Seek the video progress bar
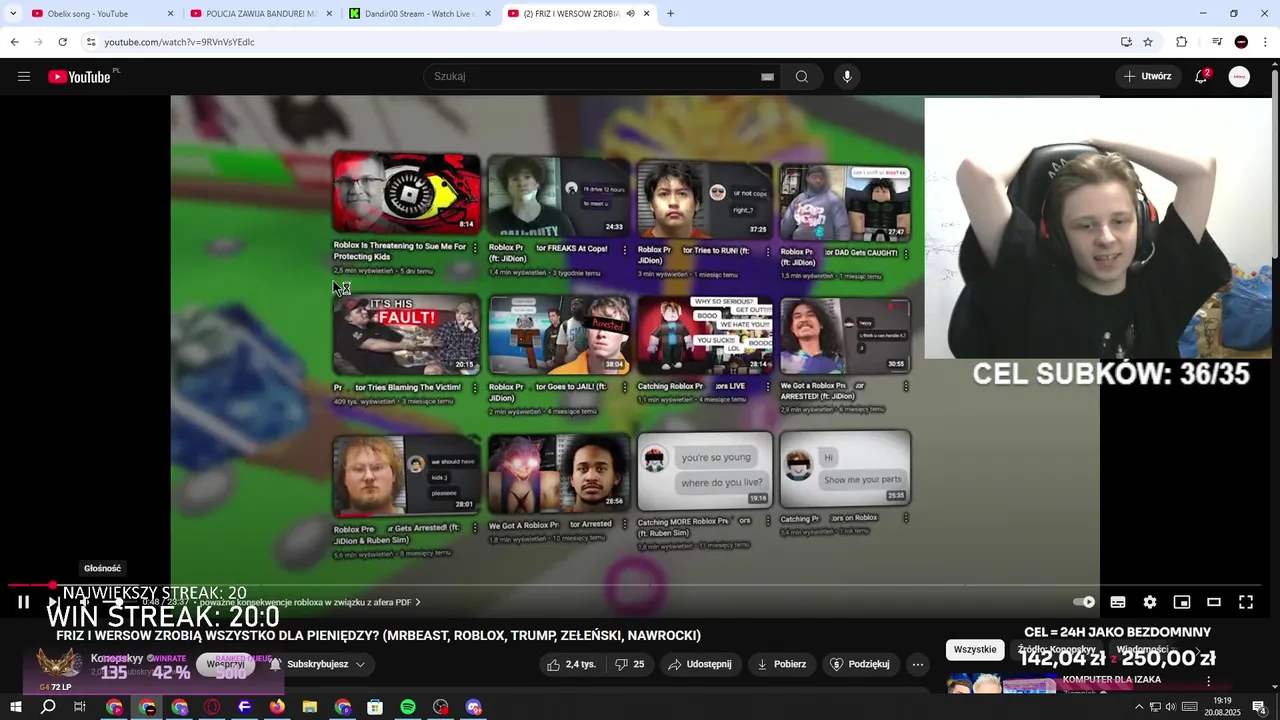This screenshot has height=720, width=1280. 635,585
